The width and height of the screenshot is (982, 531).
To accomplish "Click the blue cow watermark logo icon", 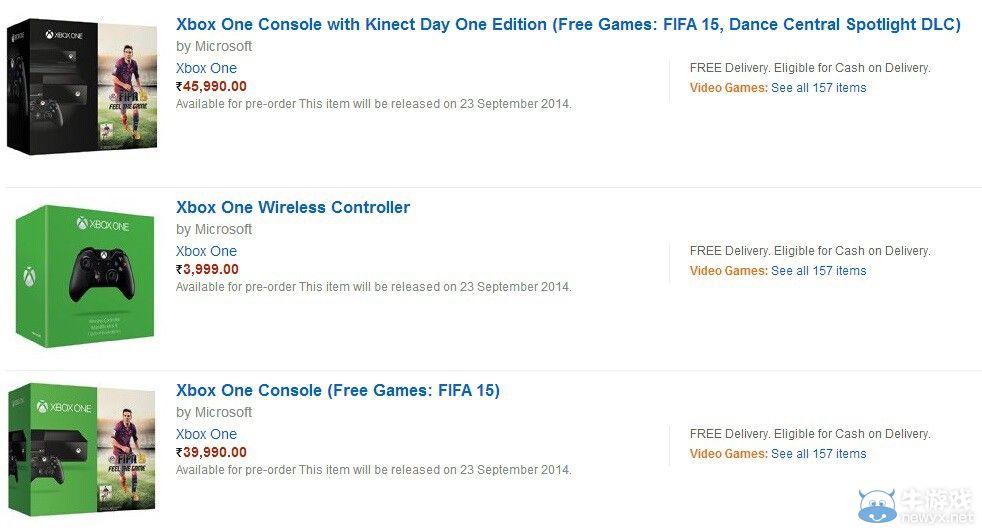I will coord(877,506).
